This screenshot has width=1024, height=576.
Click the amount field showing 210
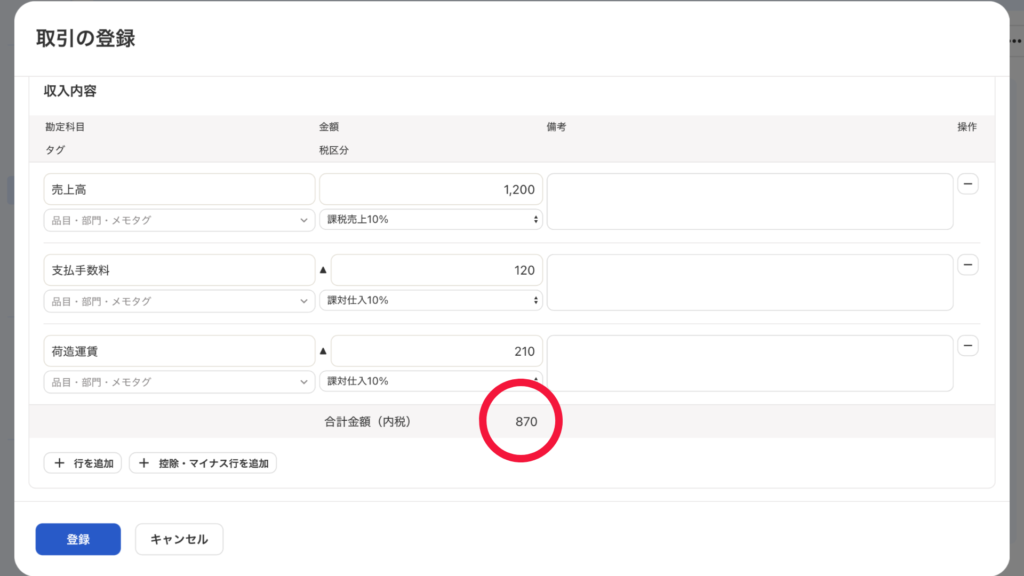[x=437, y=351]
